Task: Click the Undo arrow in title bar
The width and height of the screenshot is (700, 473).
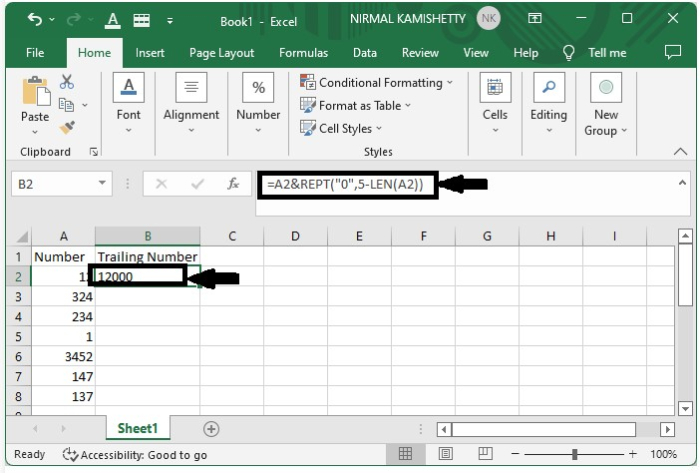Action: [x=36, y=19]
